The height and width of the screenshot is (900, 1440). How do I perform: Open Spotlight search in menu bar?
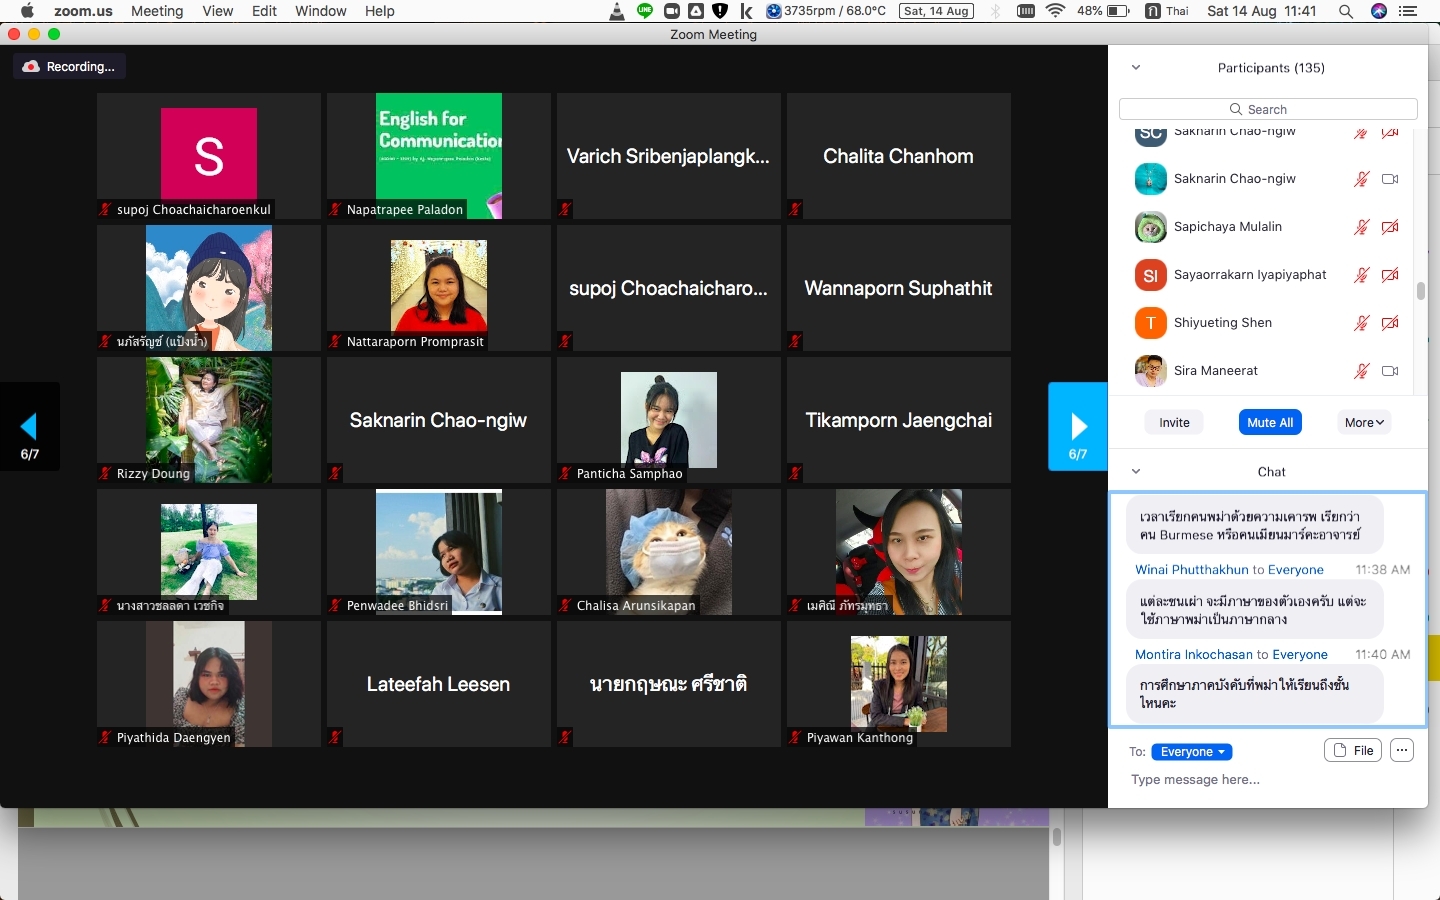click(x=1346, y=11)
